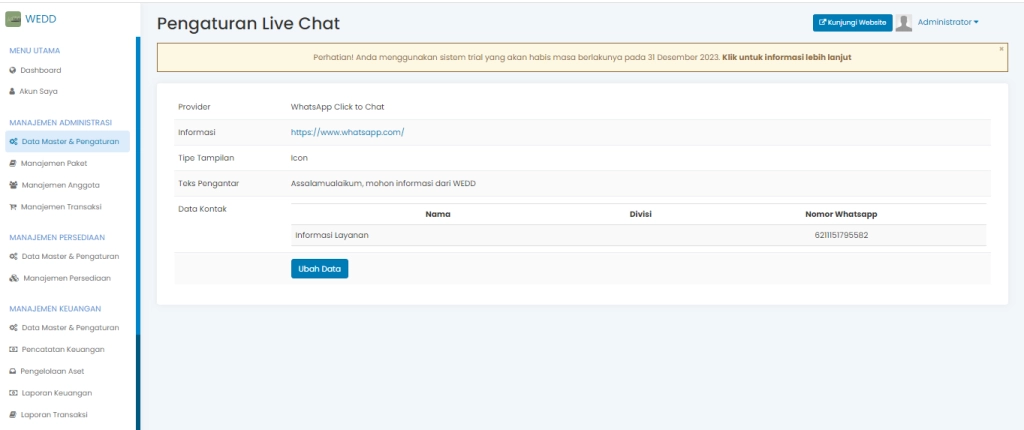Click the administrator avatar picture

pyautogui.click(x=906, y=23)
